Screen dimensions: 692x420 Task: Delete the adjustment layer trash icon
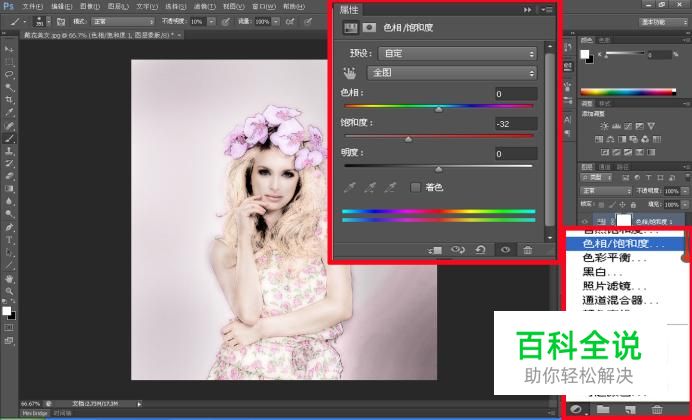click(x=527, y=250)
